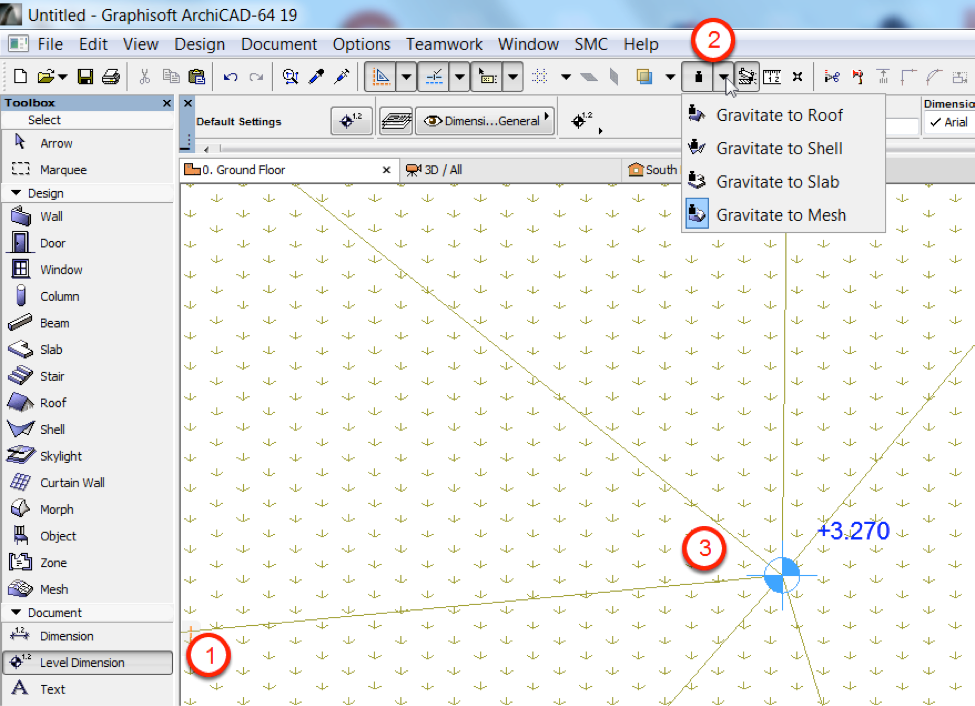Click the scissors Split toolbar icon
The width and height of the screenshot is (975, 706).
pos(831,77)
